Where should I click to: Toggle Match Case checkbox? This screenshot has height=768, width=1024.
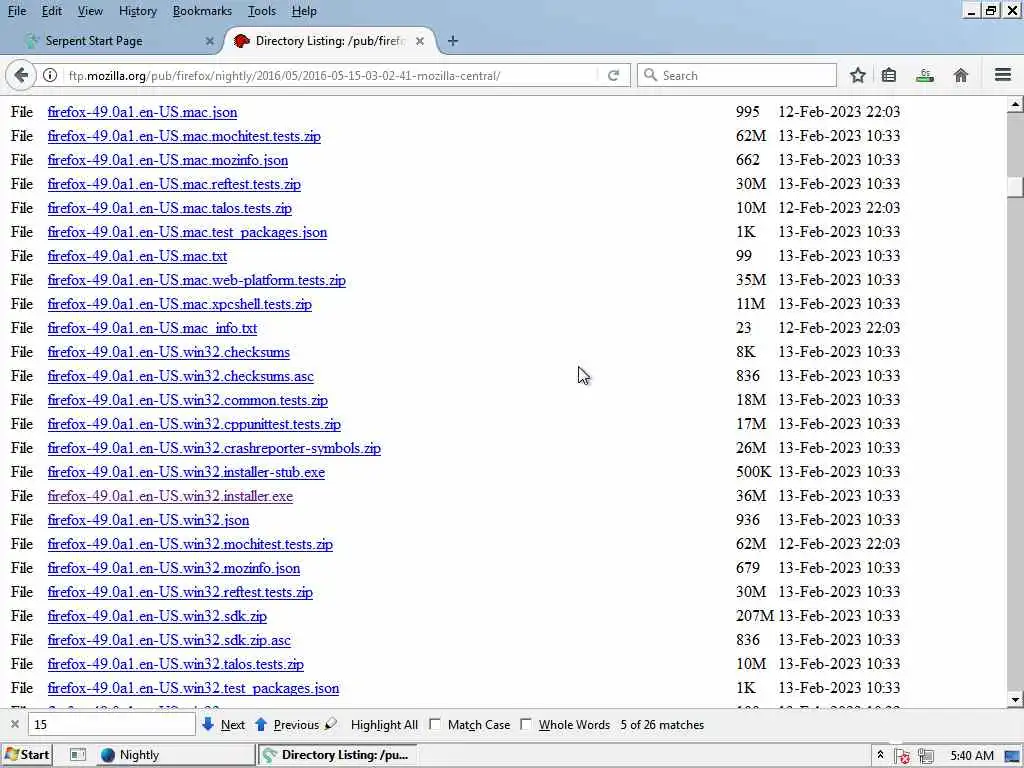point(435,724)
